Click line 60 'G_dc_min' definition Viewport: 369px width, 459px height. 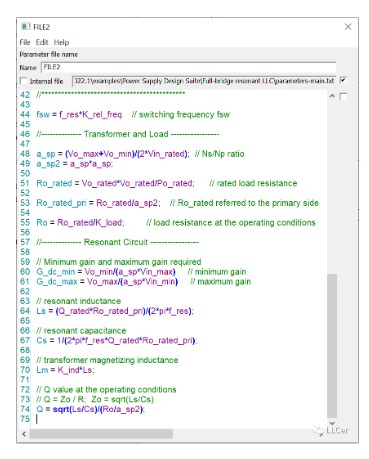pos(106,272)
